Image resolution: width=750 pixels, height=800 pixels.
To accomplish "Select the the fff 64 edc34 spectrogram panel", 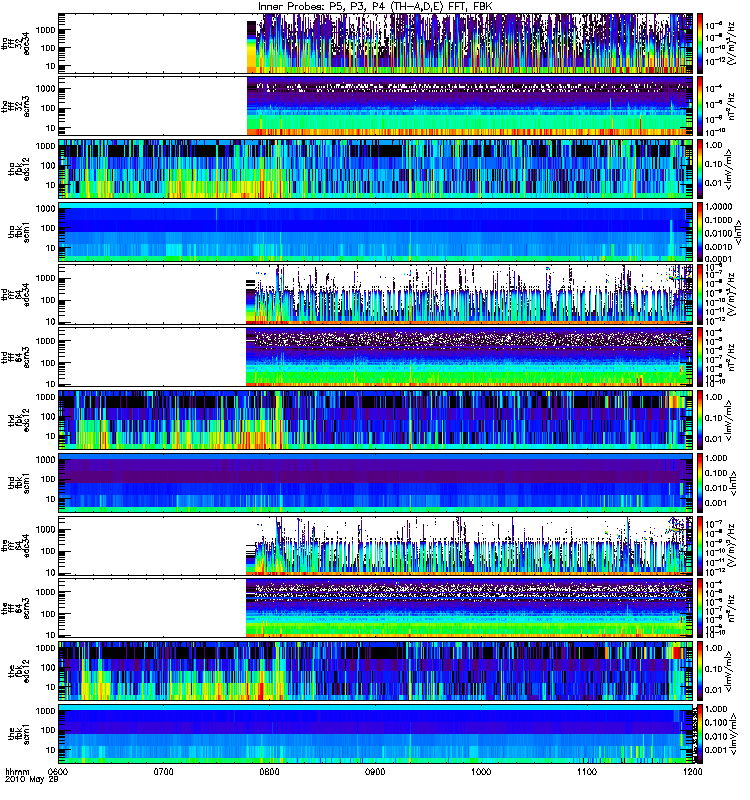I will 376,546.
